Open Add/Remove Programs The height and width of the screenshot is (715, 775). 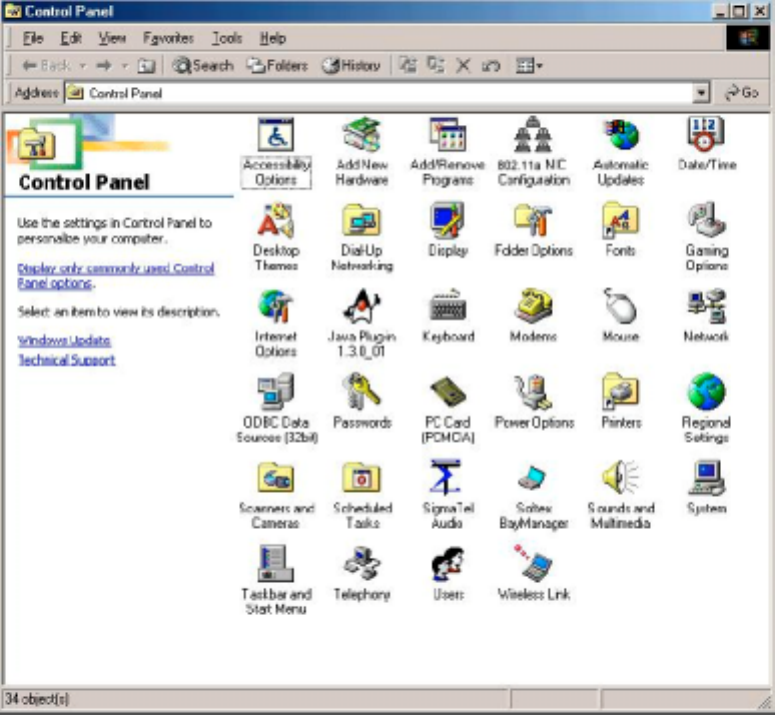tap(447, 152)
